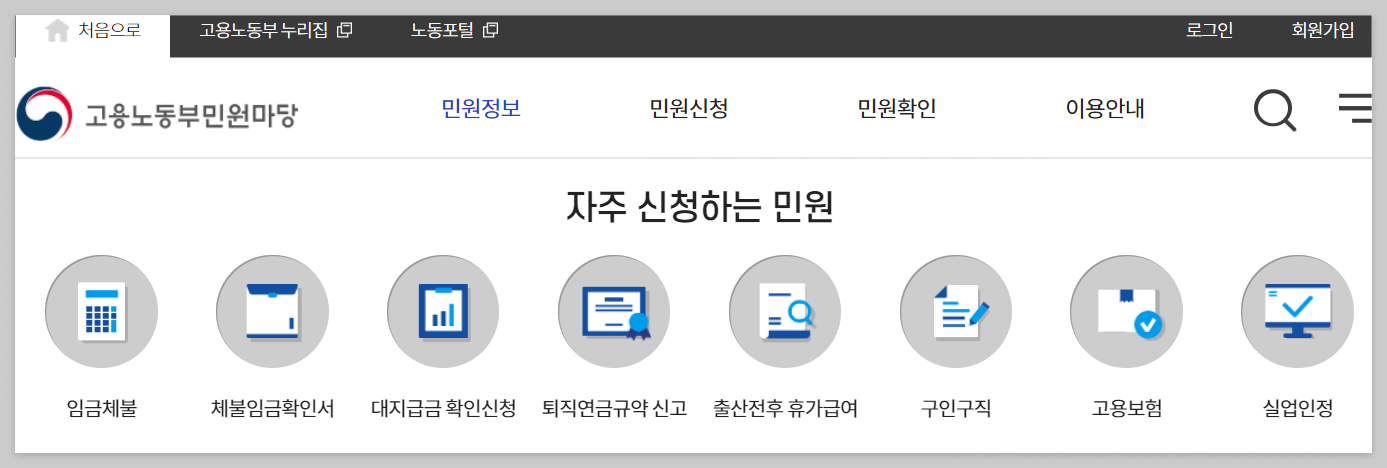Click the 구인구직 text label
Screen dimensions: 1387x468
[956, 409]
